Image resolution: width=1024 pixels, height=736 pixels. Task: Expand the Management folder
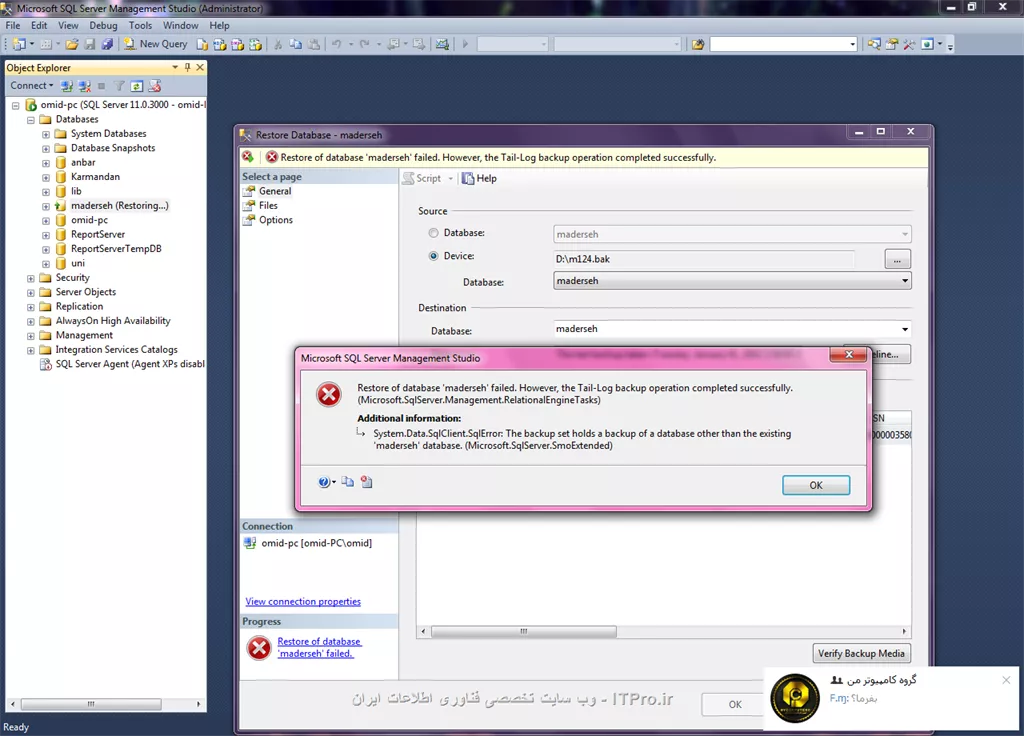[31, 336]
